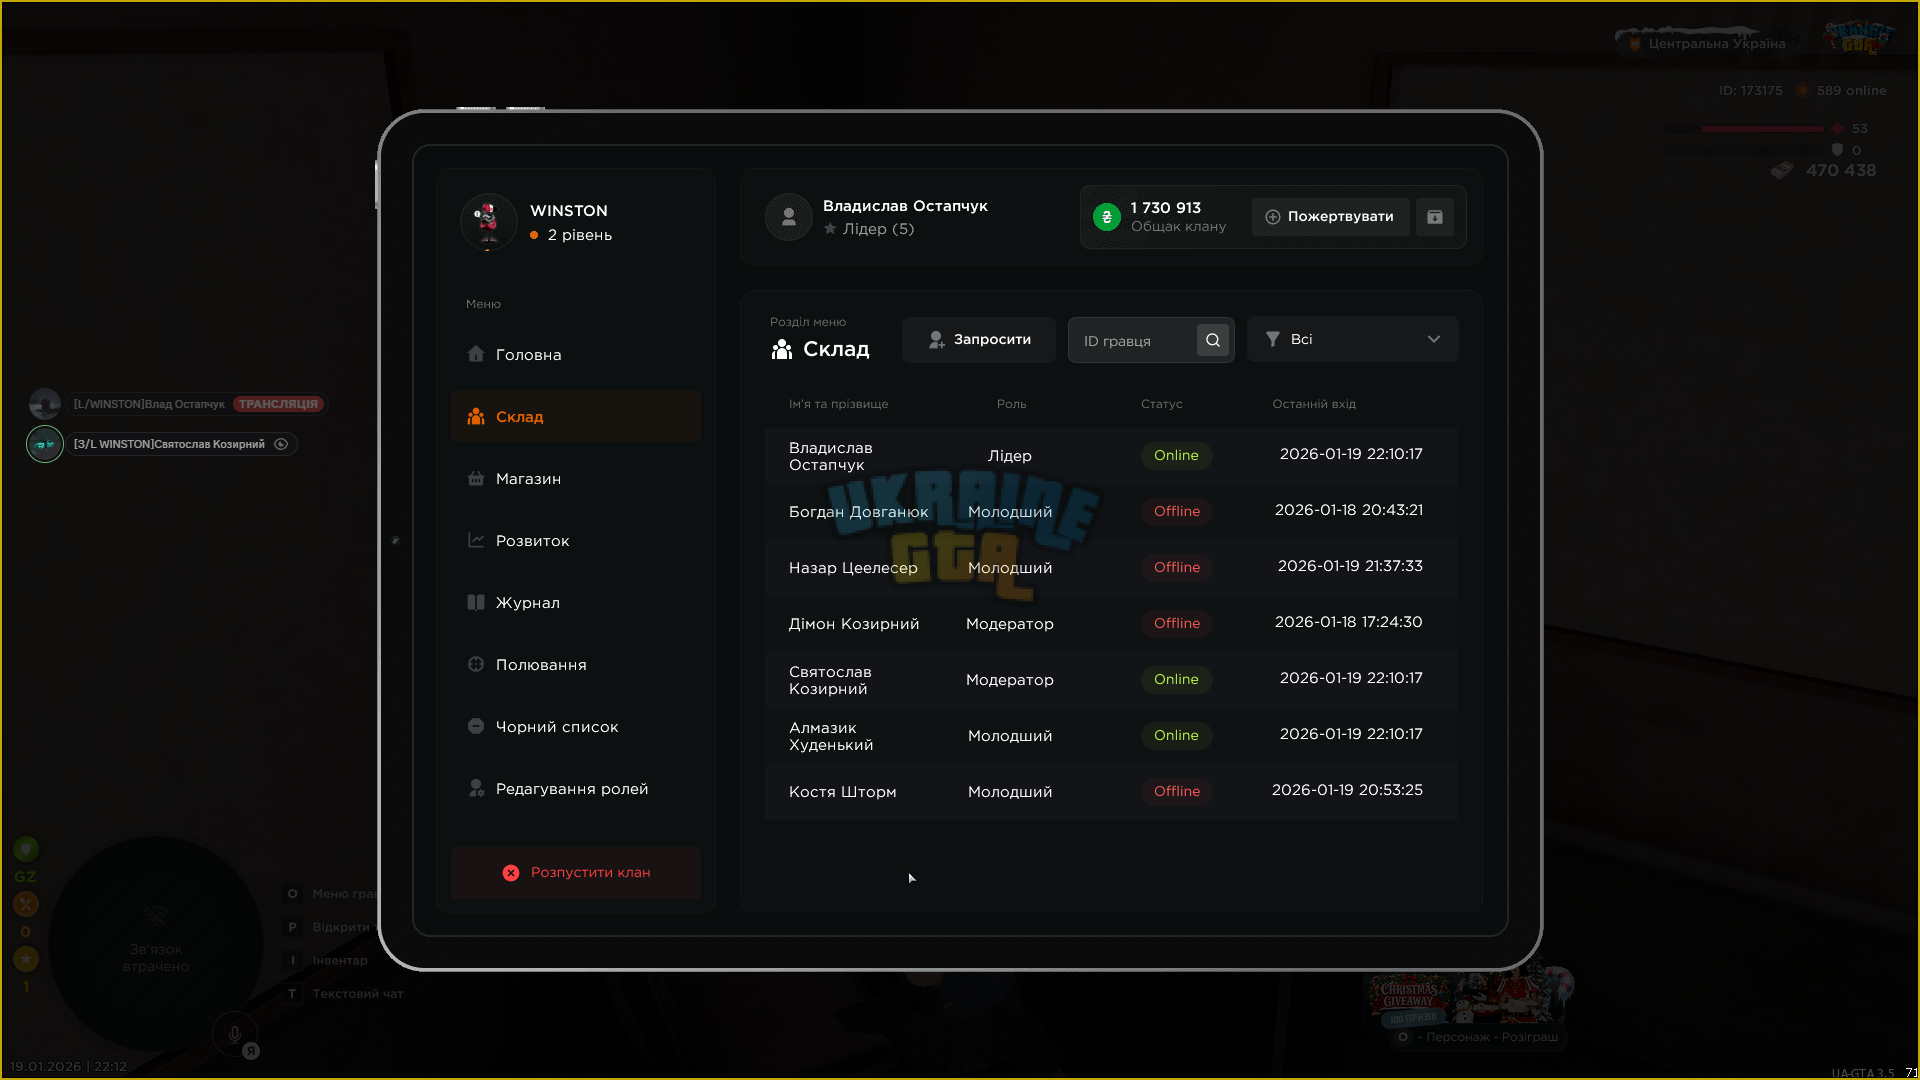The height and width of the screenshot is (1080, 1920).
Task: Click the book icon beside Журнал
Action: point(476,602)
